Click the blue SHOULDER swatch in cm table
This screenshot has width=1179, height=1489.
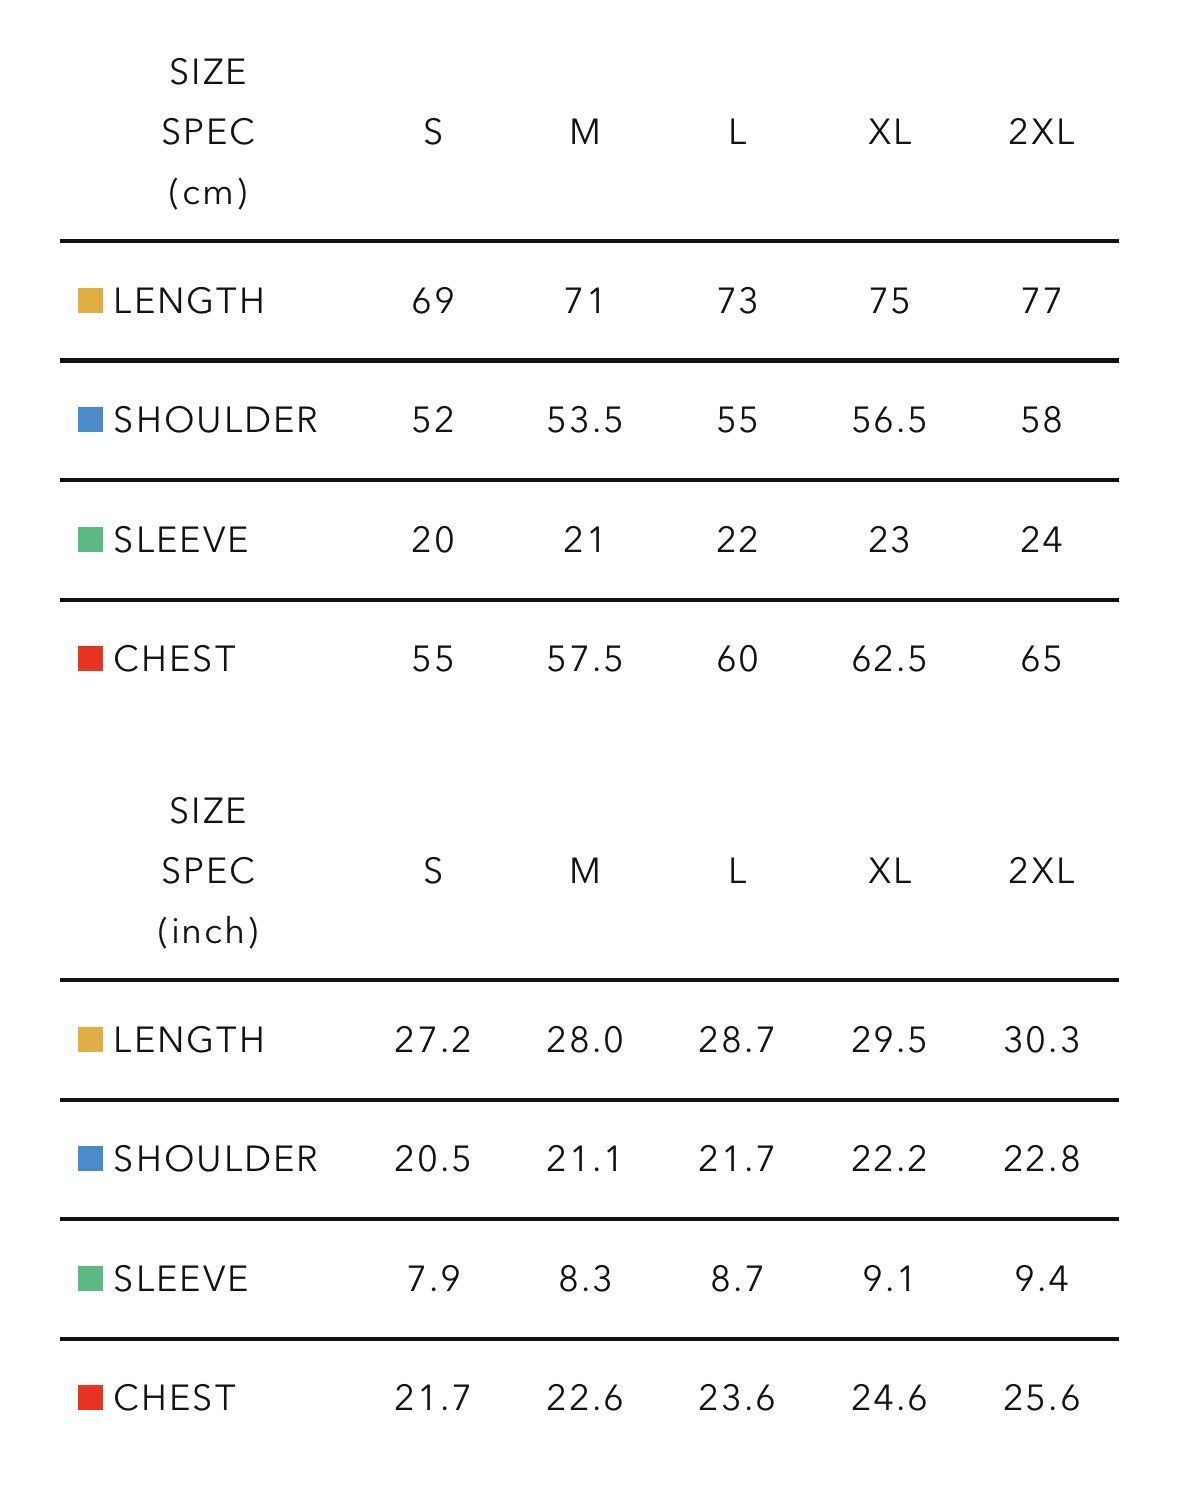(90, 420)
